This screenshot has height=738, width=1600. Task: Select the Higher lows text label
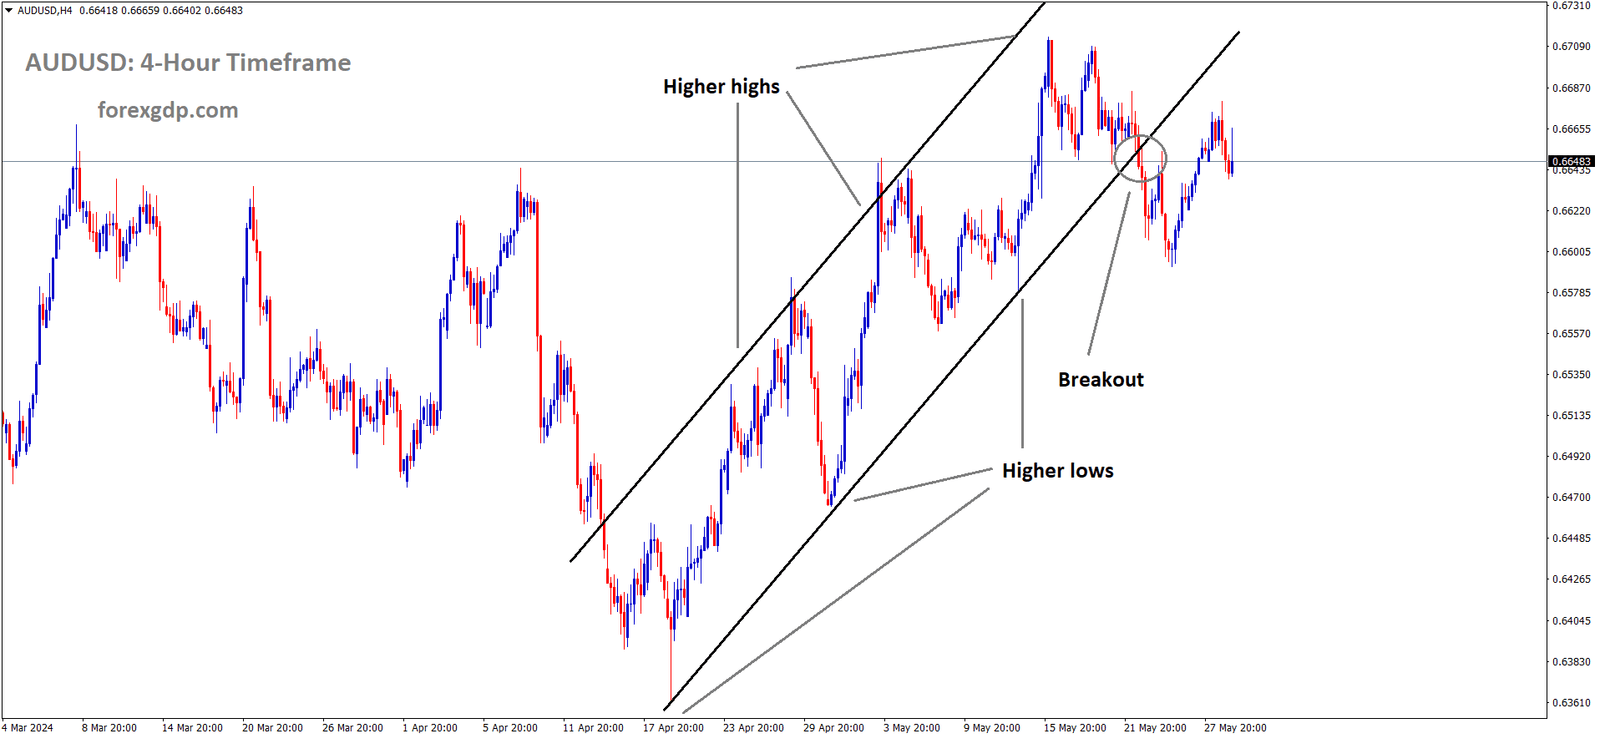(1058, 471)
